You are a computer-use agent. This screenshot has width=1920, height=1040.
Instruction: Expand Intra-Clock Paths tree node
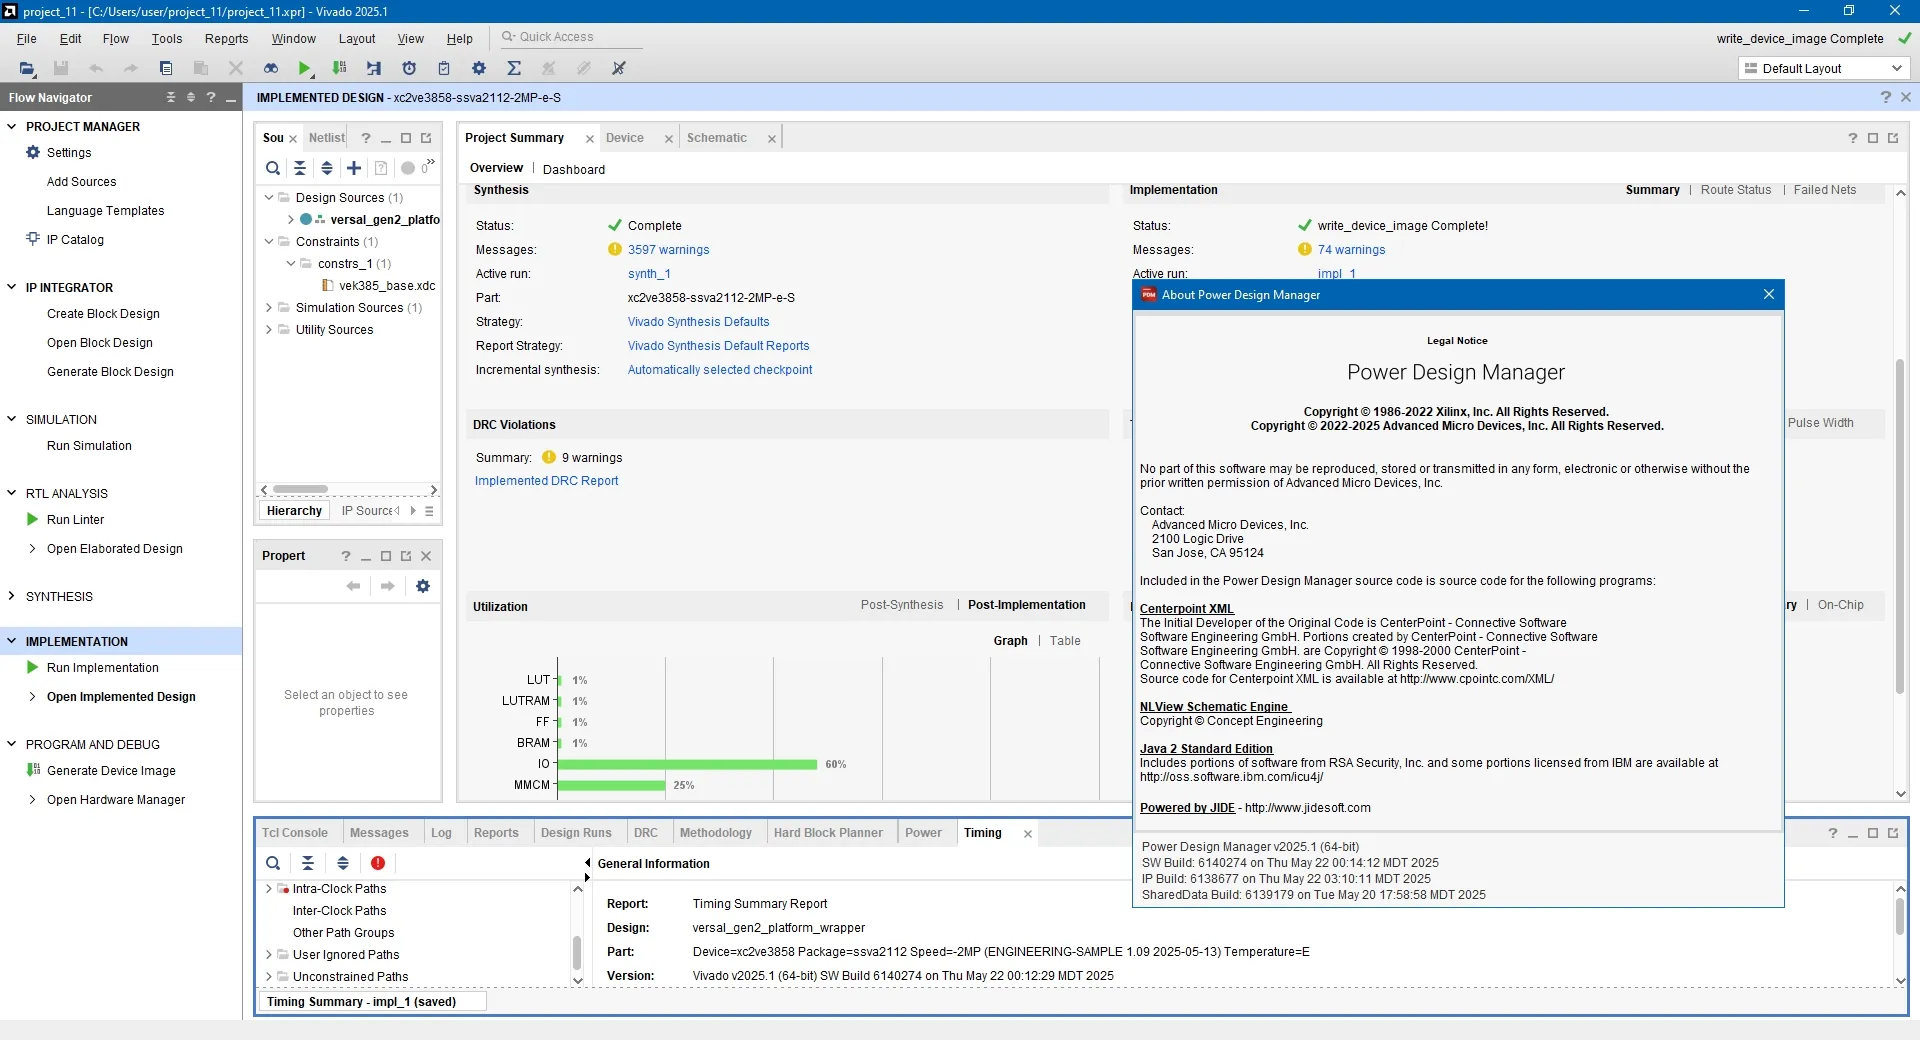pos(268,888)
